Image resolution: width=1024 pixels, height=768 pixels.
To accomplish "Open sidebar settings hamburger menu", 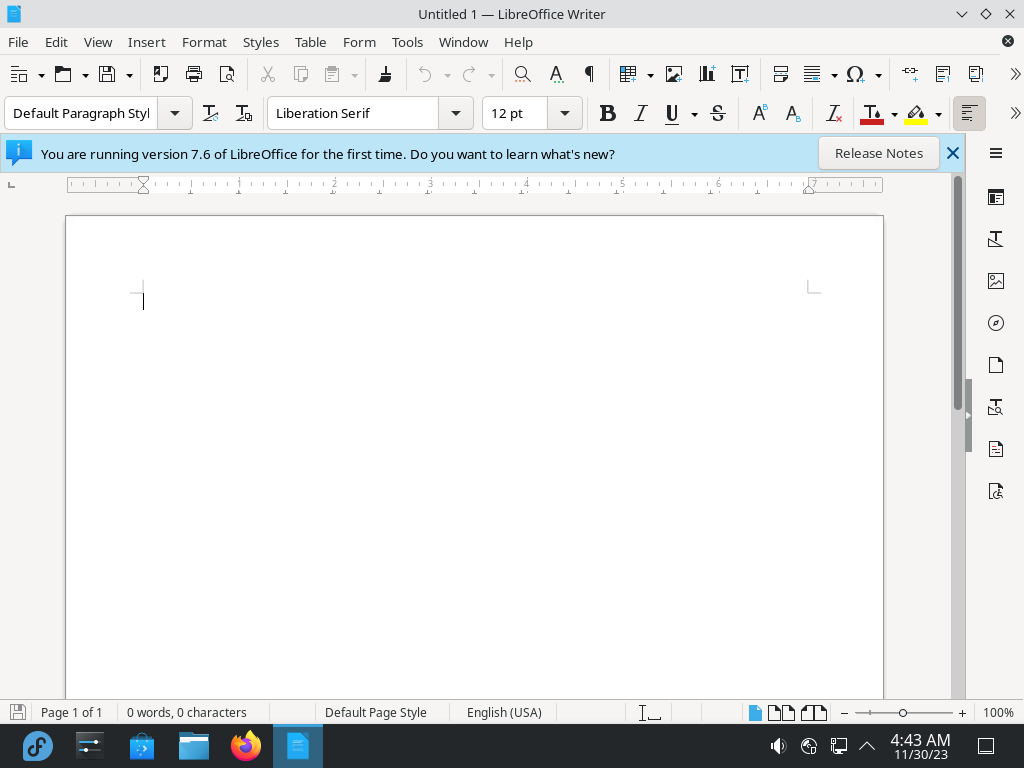I will click(995, 153).
